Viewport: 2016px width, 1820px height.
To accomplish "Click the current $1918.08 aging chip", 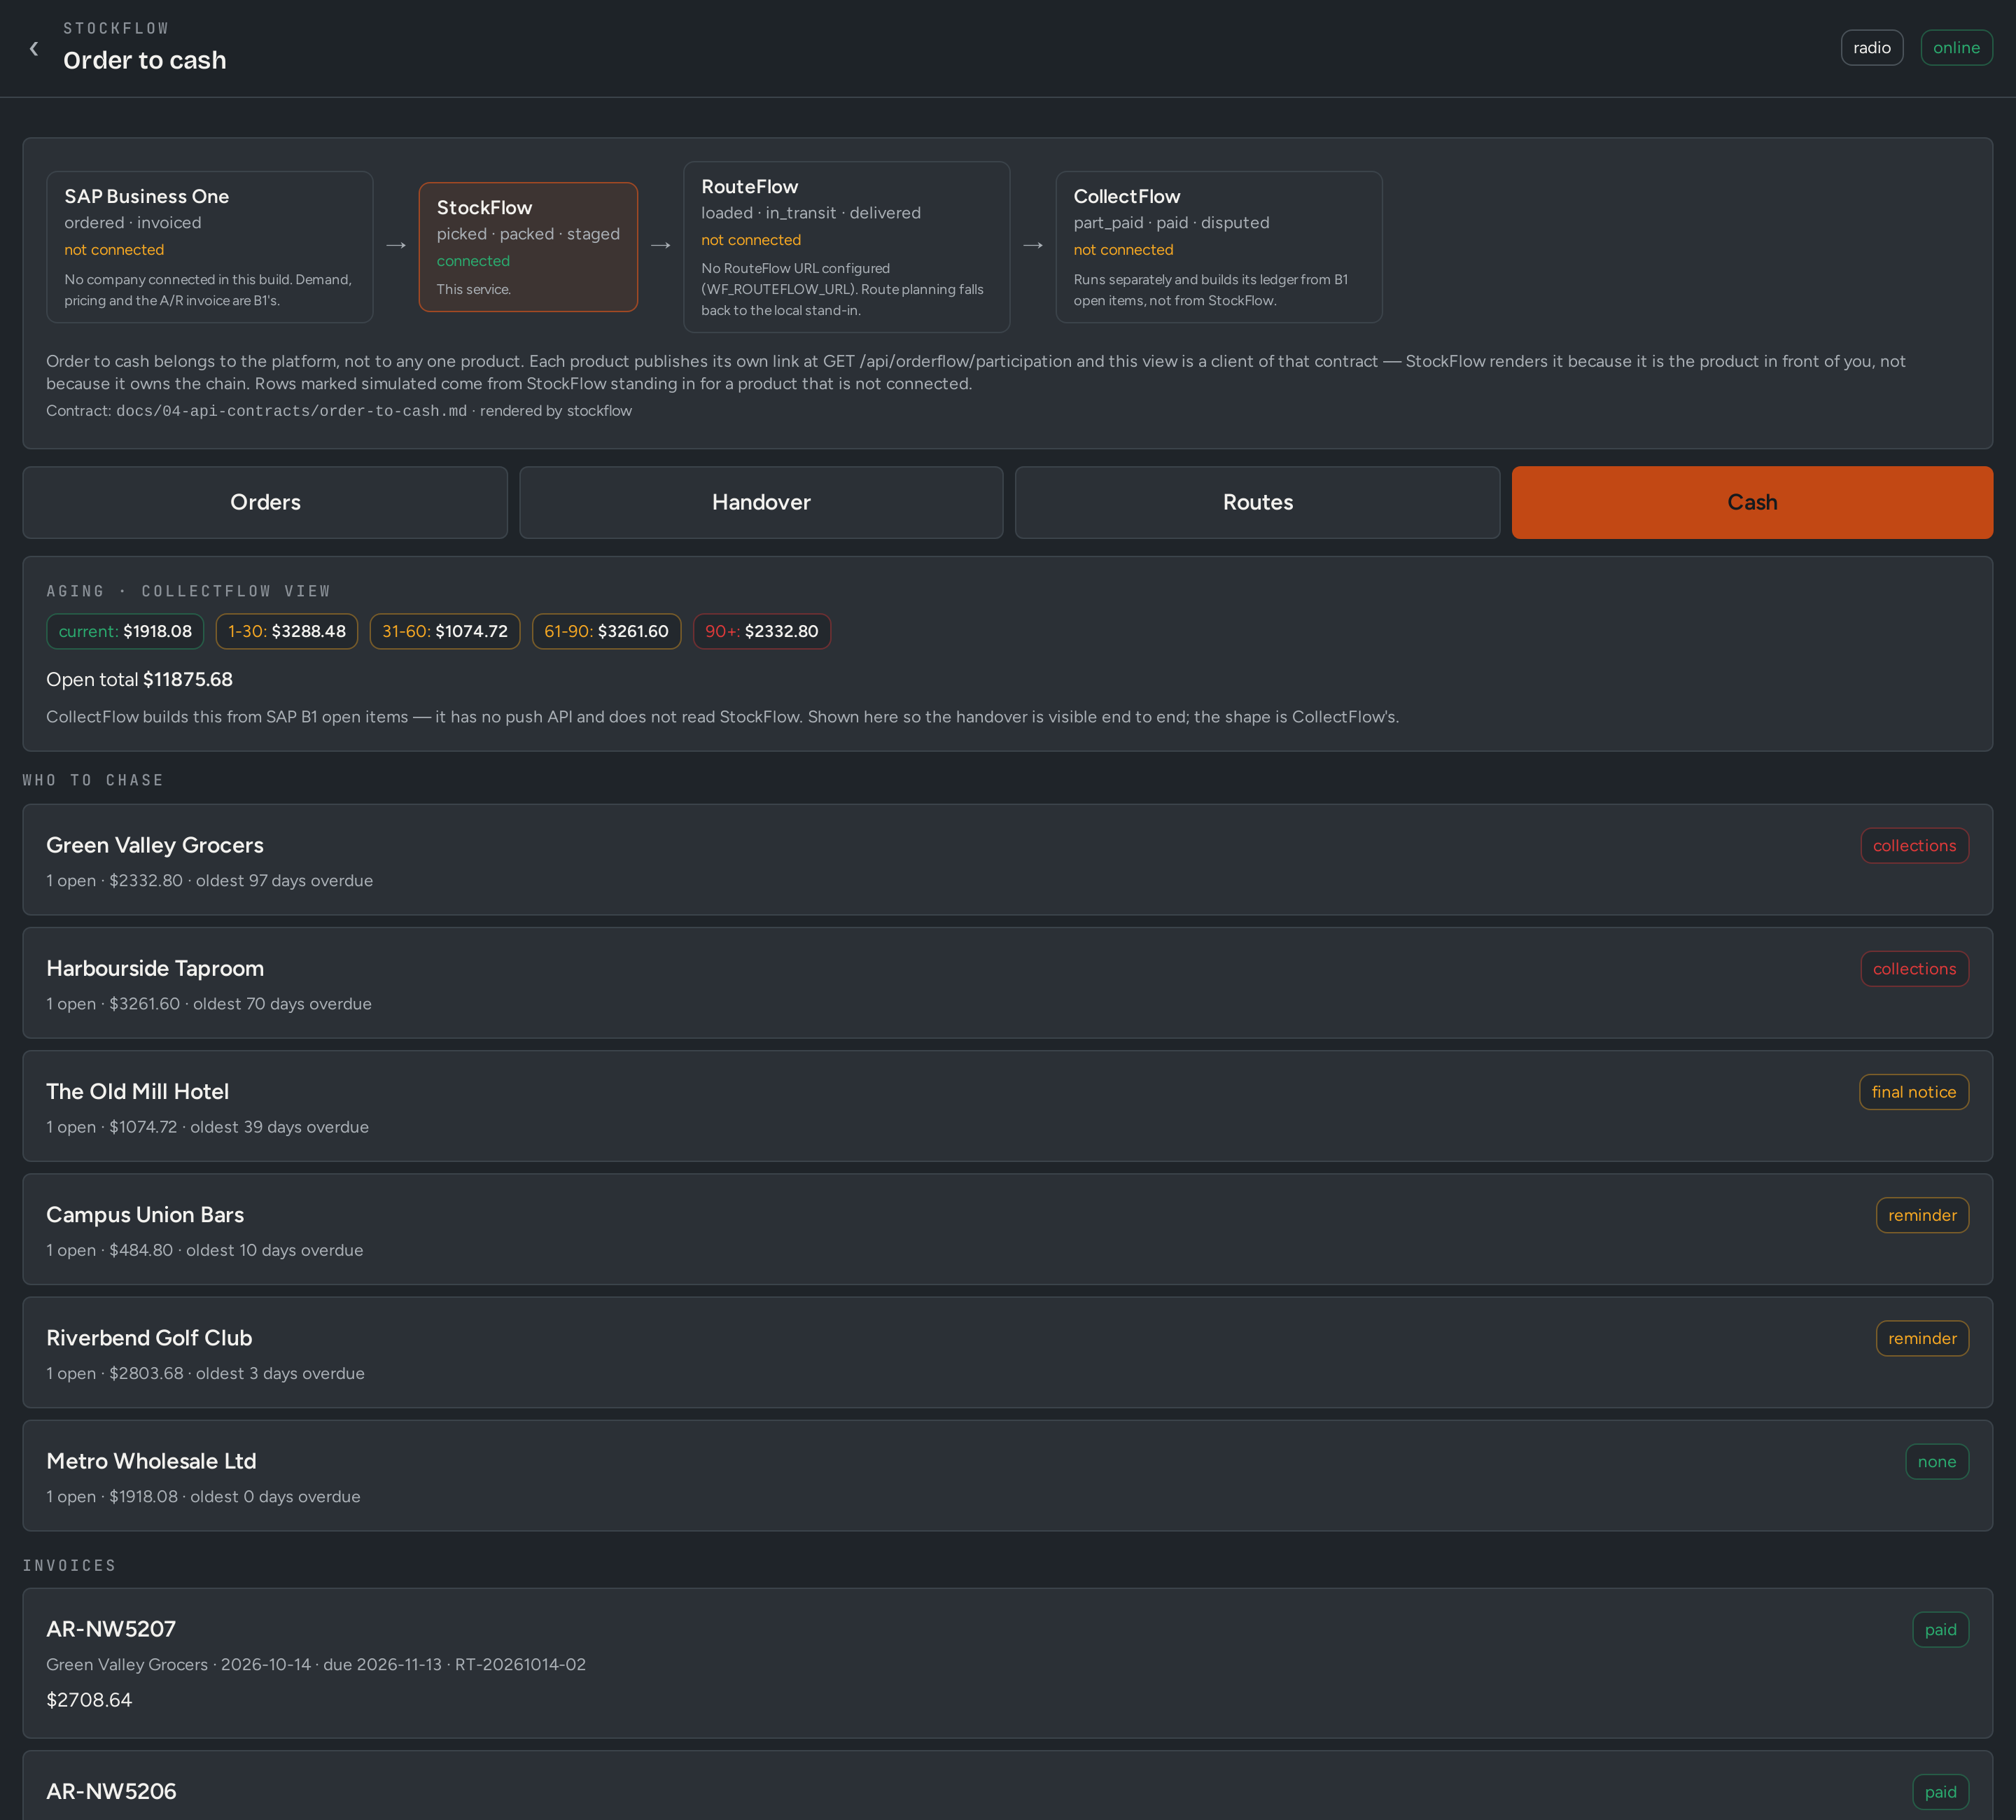I will pyautogui.click(x=125, y=631).
